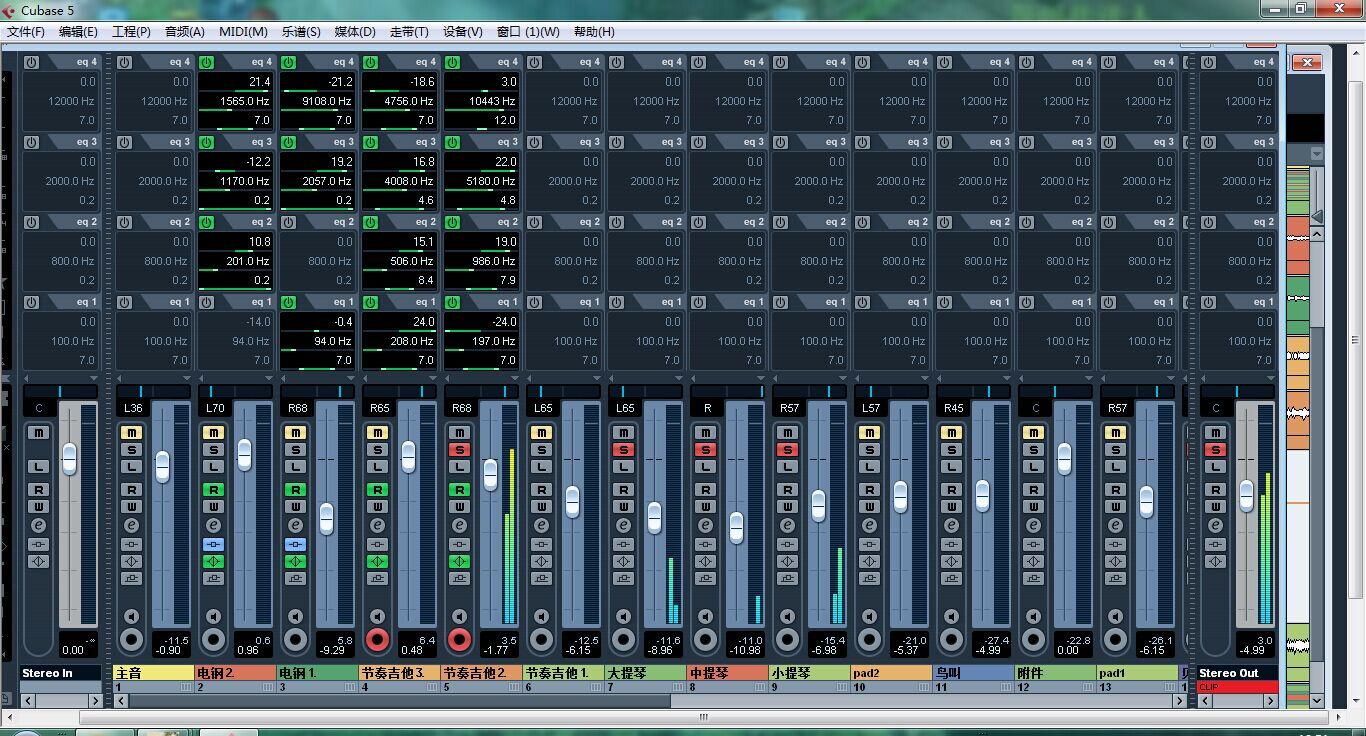
Task: Switch off eq 1 band on 节奏吉他 2.
Action: pos(452,302)
